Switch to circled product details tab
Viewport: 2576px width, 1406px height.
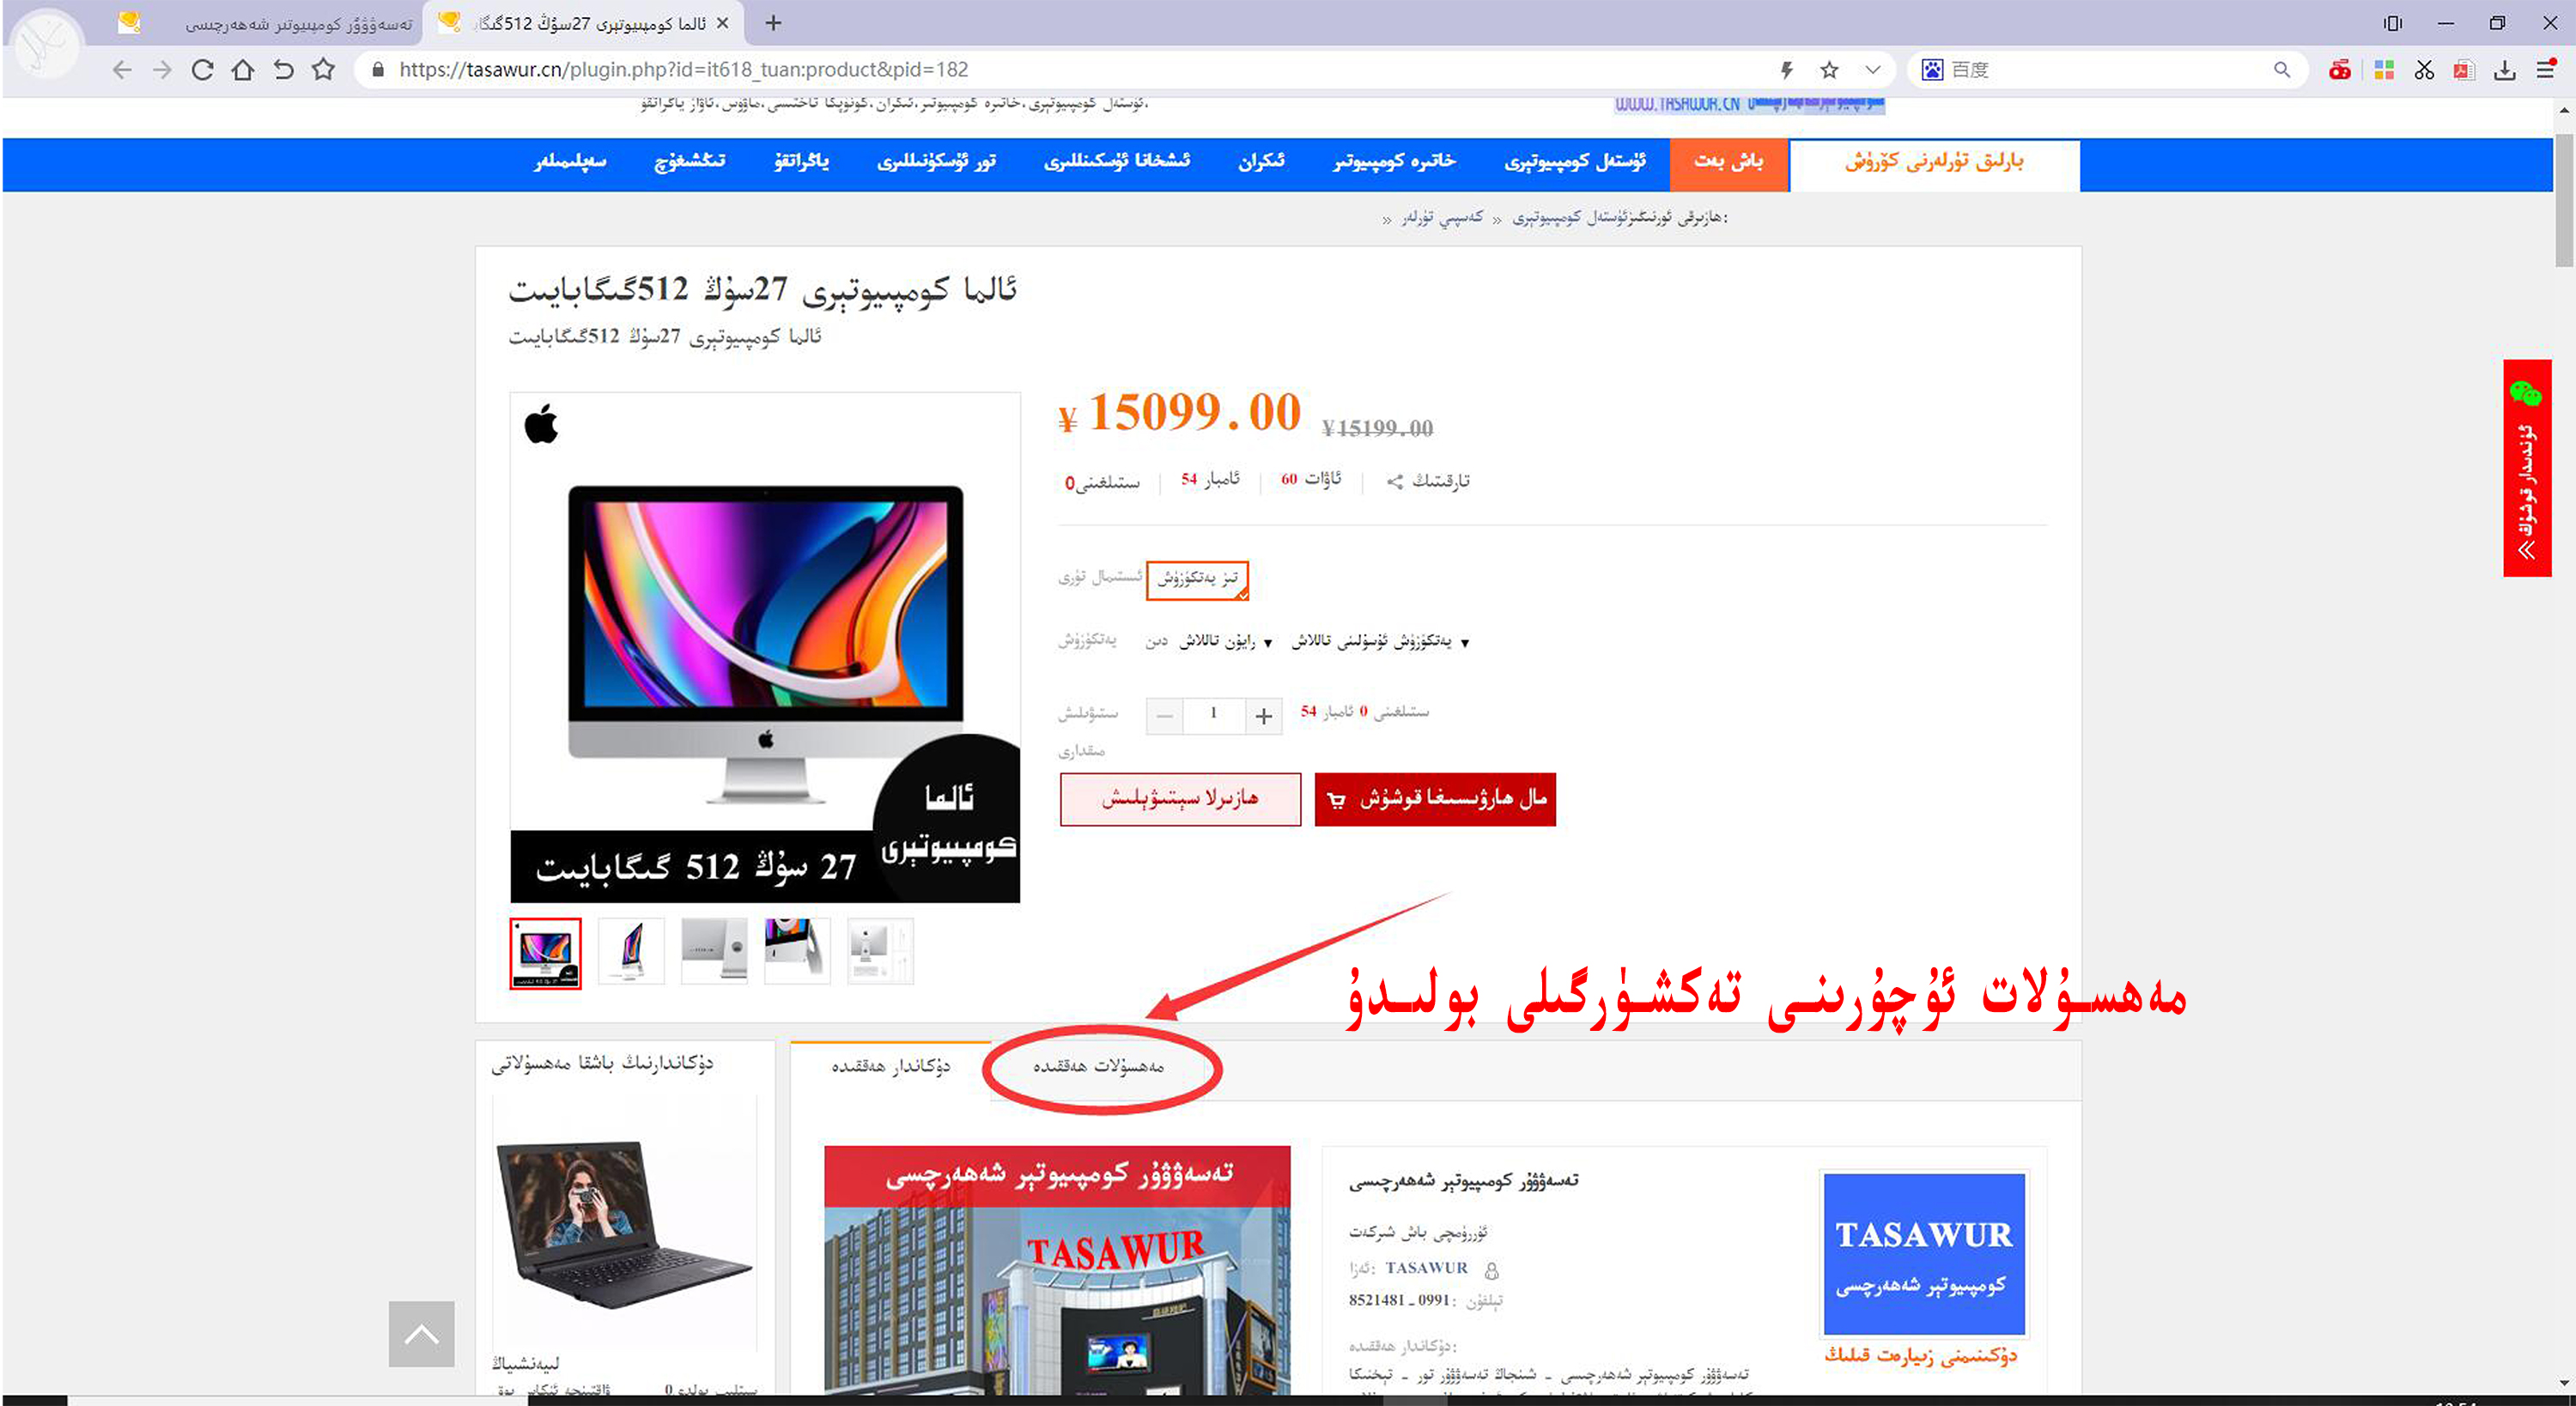pos(1099,1067)
